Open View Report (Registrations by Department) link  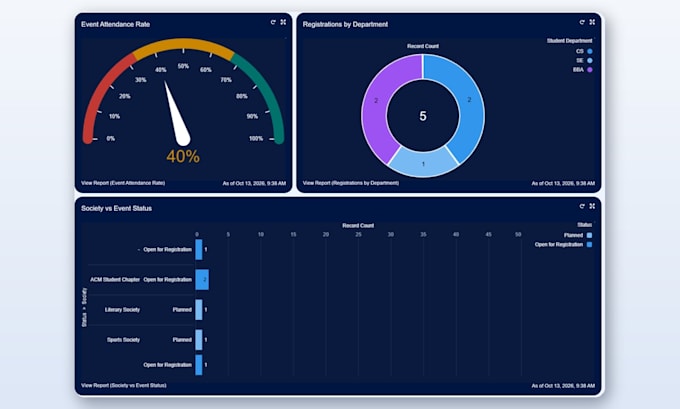pos(351,183)
